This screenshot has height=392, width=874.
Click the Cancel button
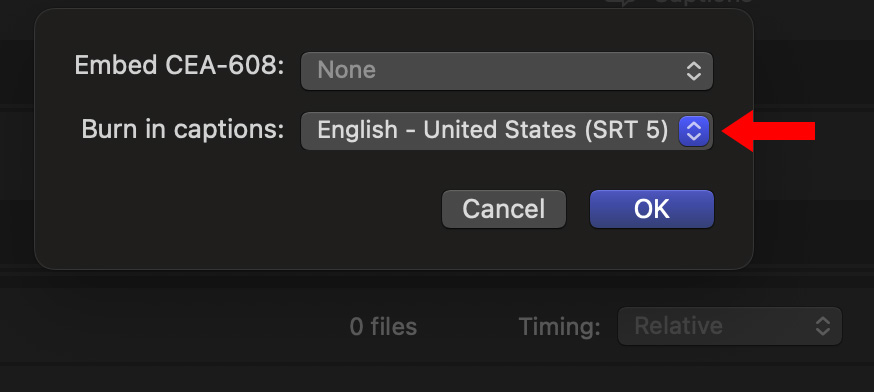coord(504,209)
